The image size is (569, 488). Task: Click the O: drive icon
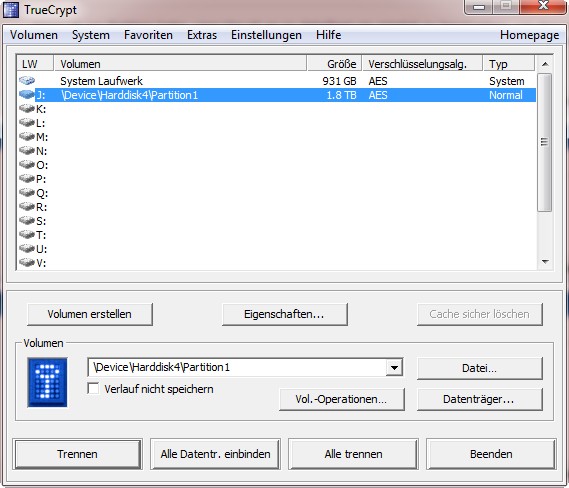coord(27,165)
